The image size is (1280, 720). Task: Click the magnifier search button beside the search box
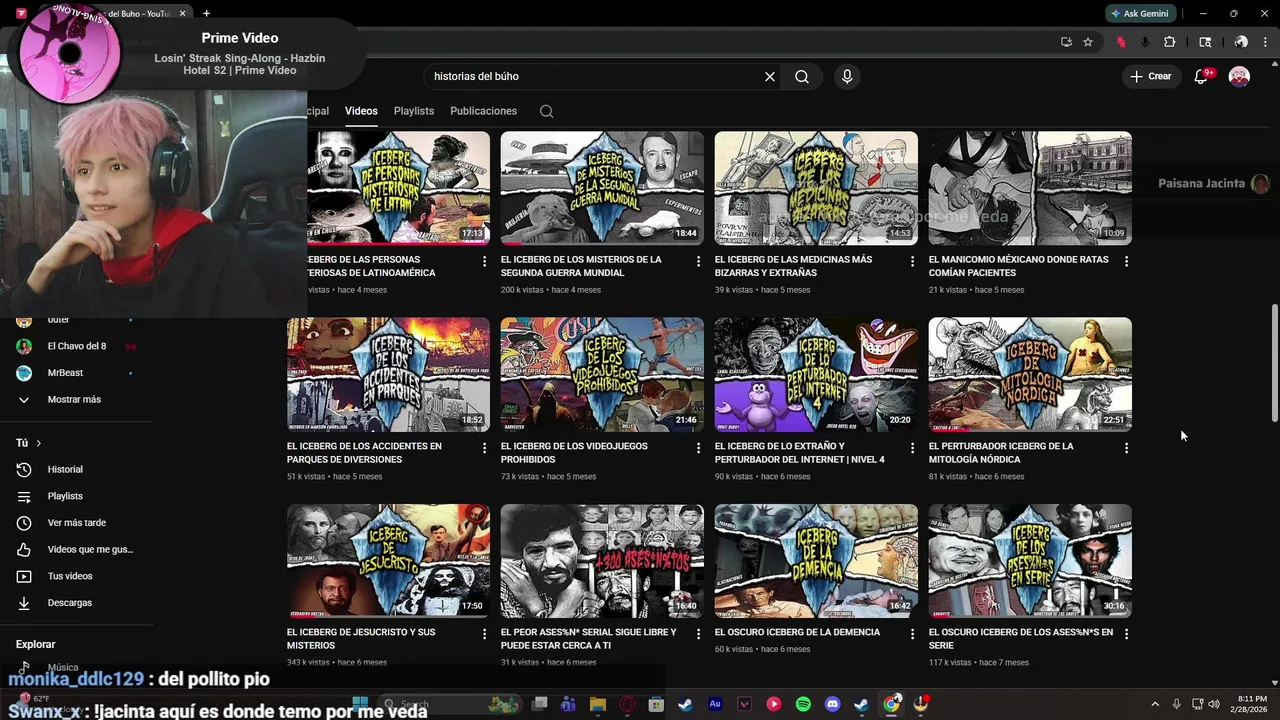[802, 76]
